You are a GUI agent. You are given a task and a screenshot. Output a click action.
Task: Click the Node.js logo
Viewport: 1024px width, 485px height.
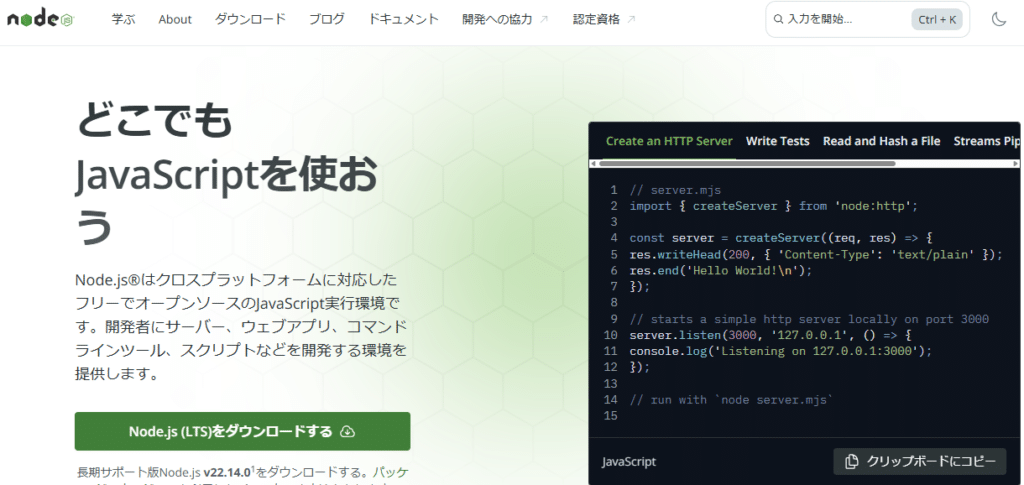[x=40, y=20]
